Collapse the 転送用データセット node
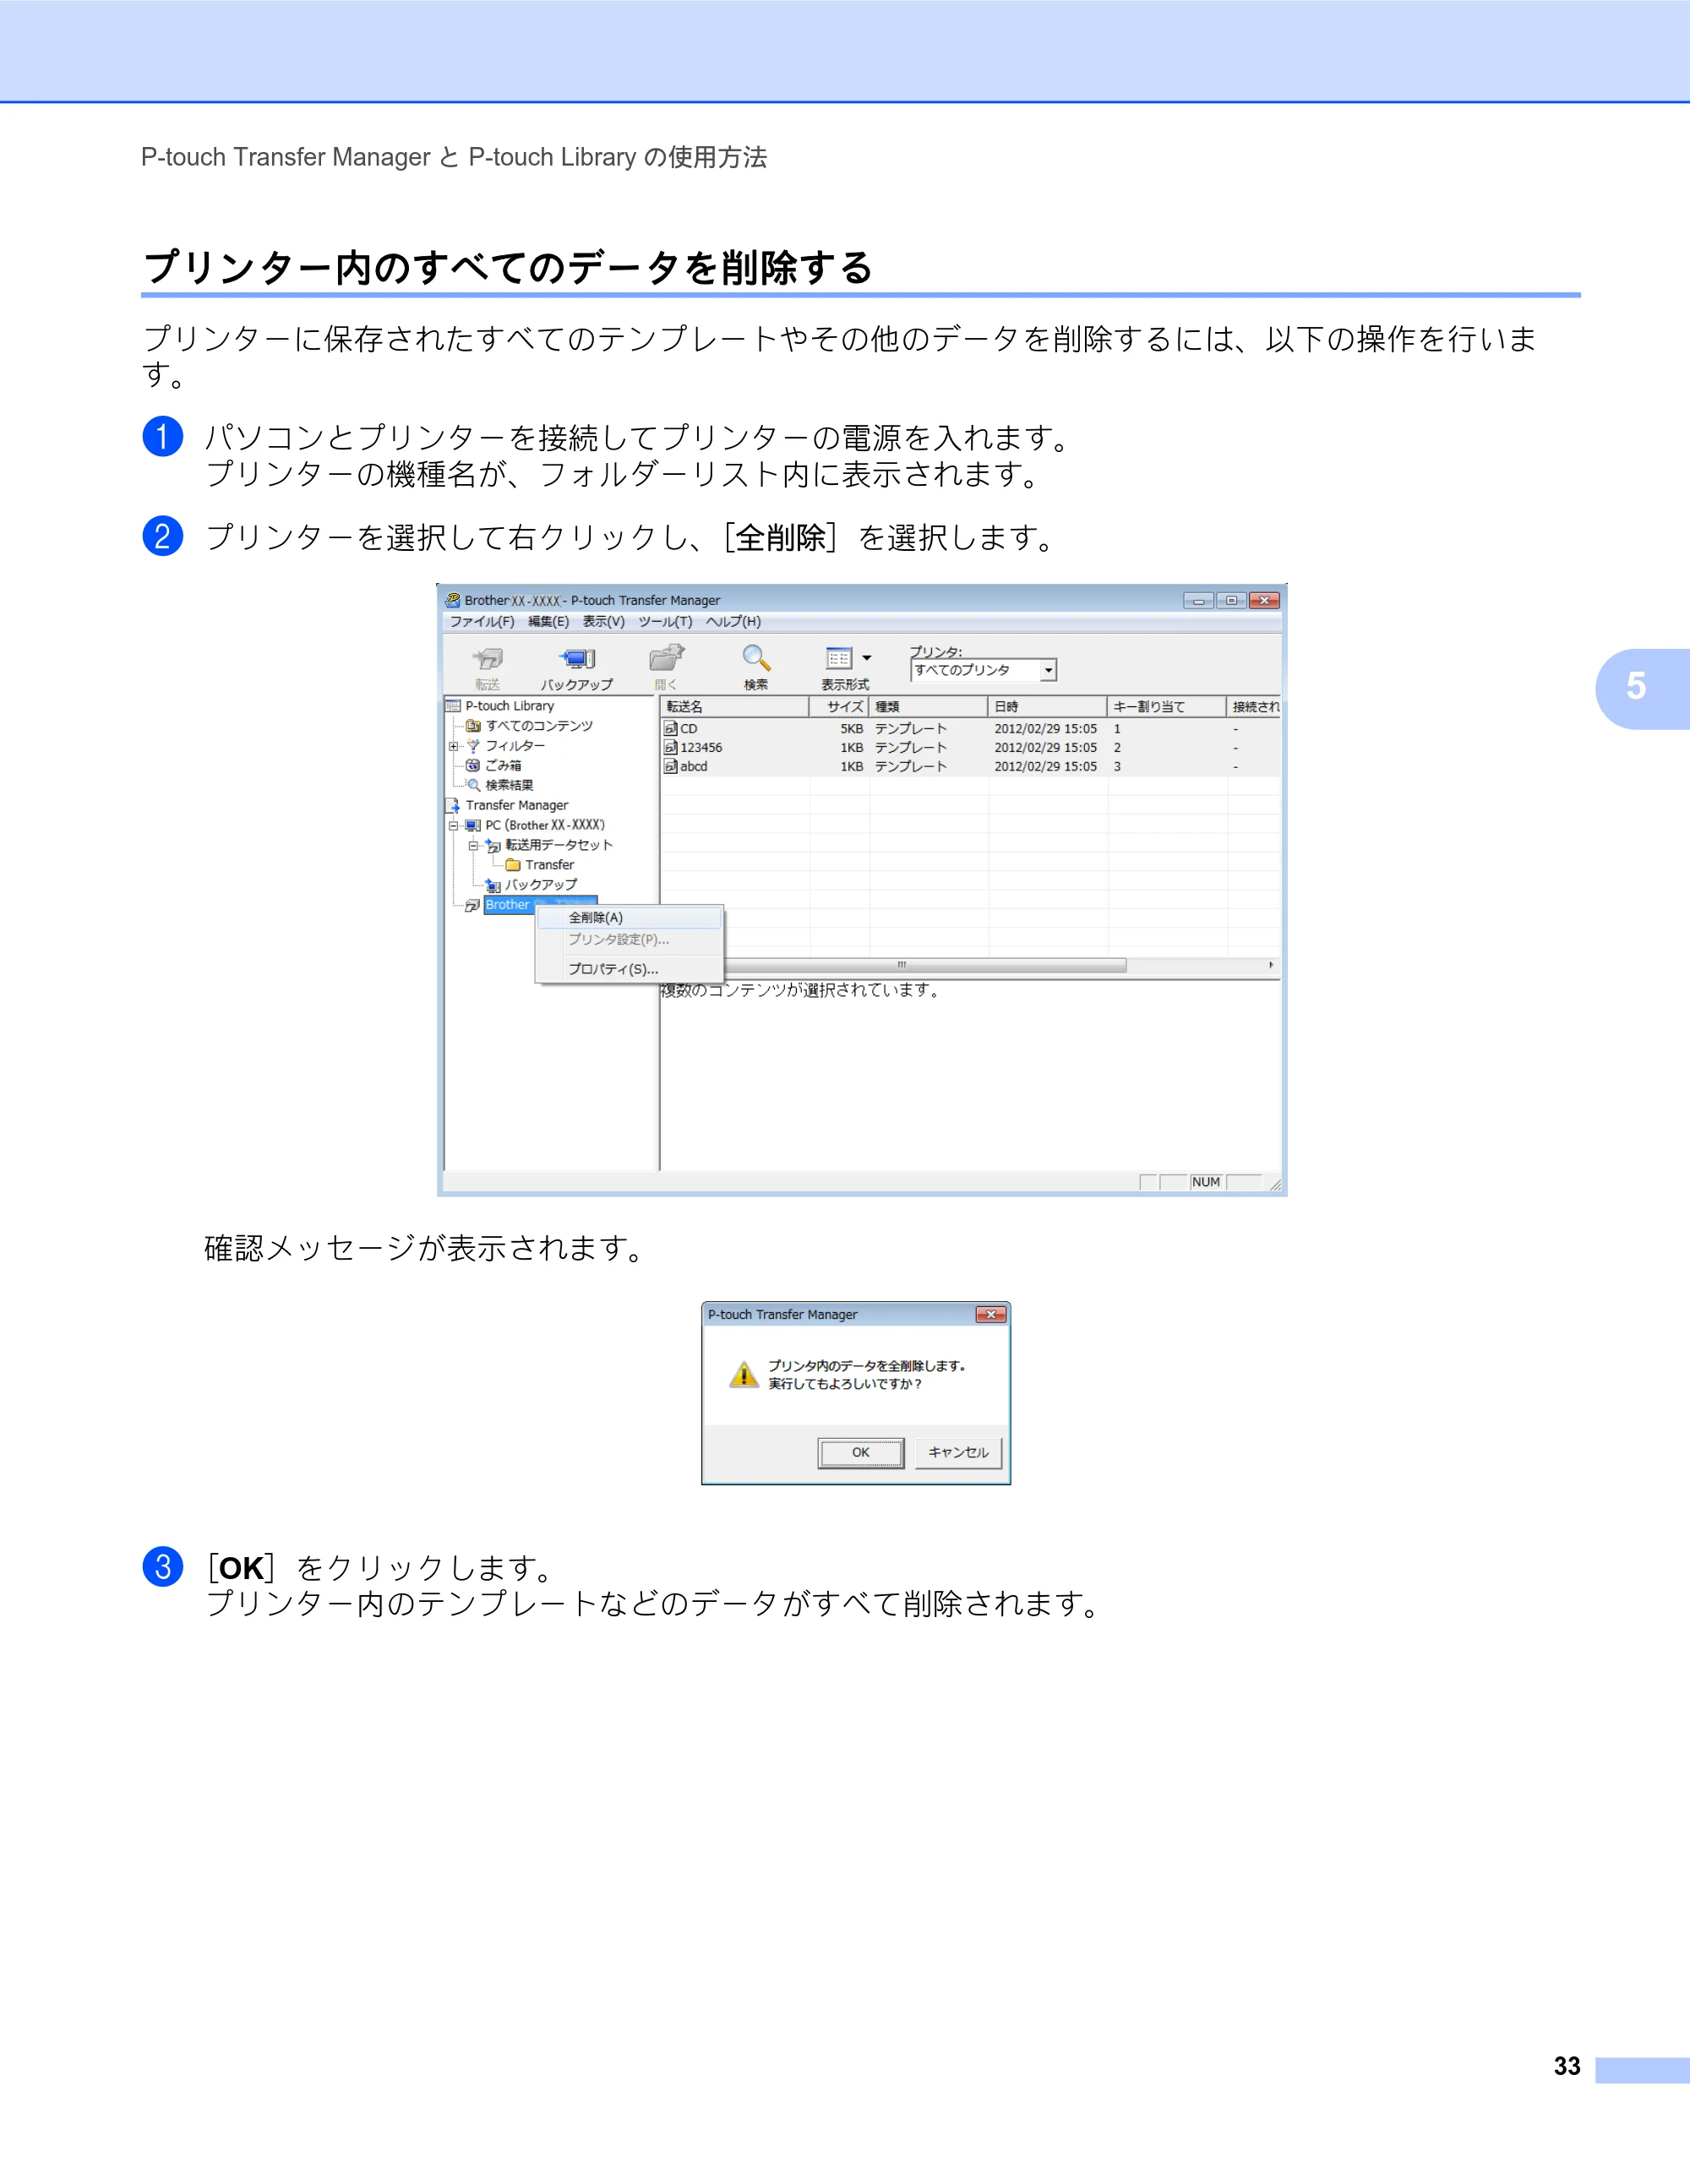 tap(473, 846)
